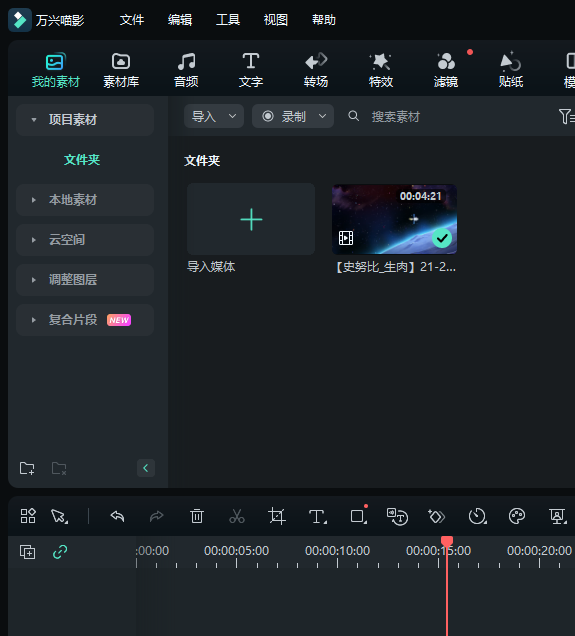Viewport: 575px width, 636px height.
Task: Create a new folder with the folder-plus icon
Action: click(27, 468)
